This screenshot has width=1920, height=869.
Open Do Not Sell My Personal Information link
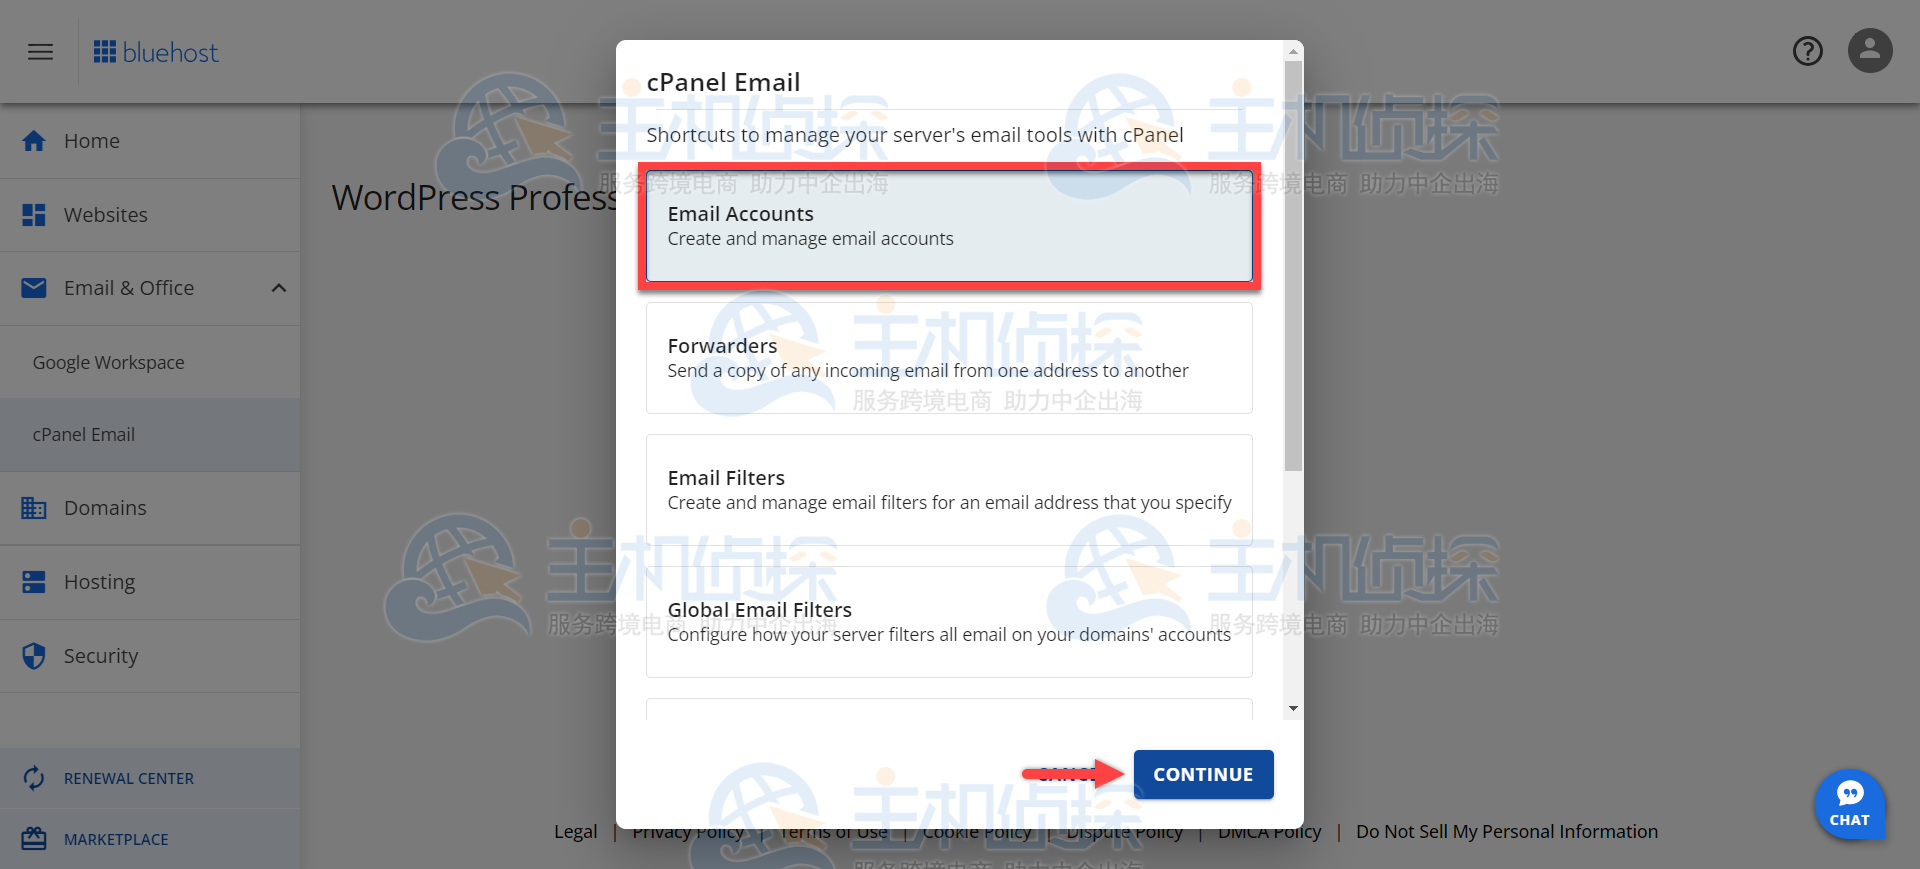tap(1506, 831)
